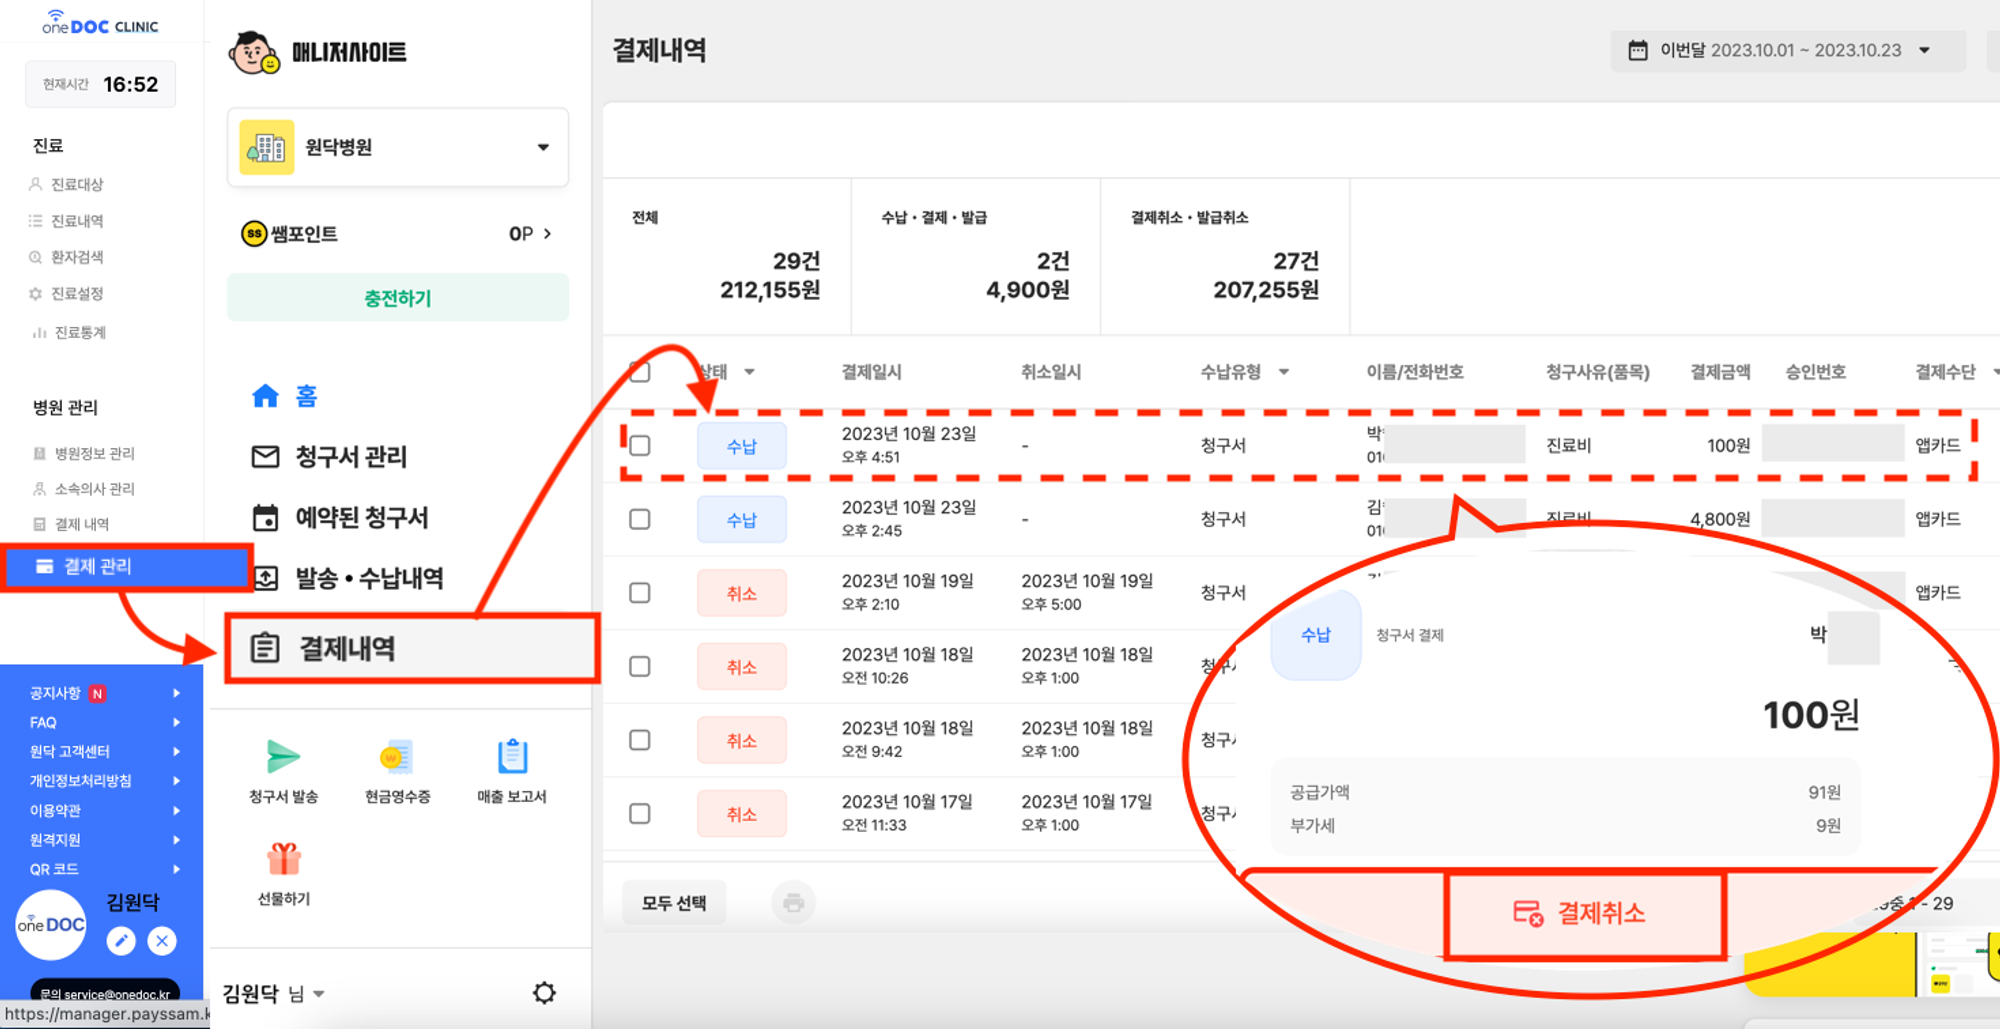This screenshot has height=1029, width=2000.
Task: Check the 10월 19일 오후 2:10 row checkbox
Action: [640, 593]
